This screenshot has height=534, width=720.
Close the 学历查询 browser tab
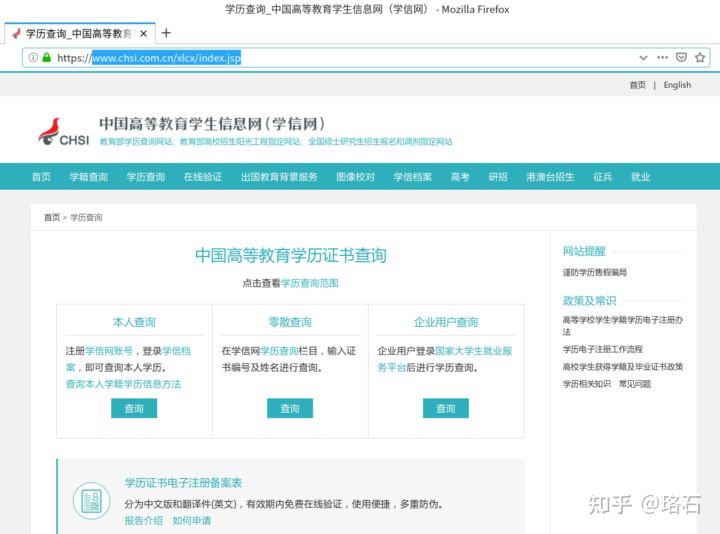coord(144,34)
